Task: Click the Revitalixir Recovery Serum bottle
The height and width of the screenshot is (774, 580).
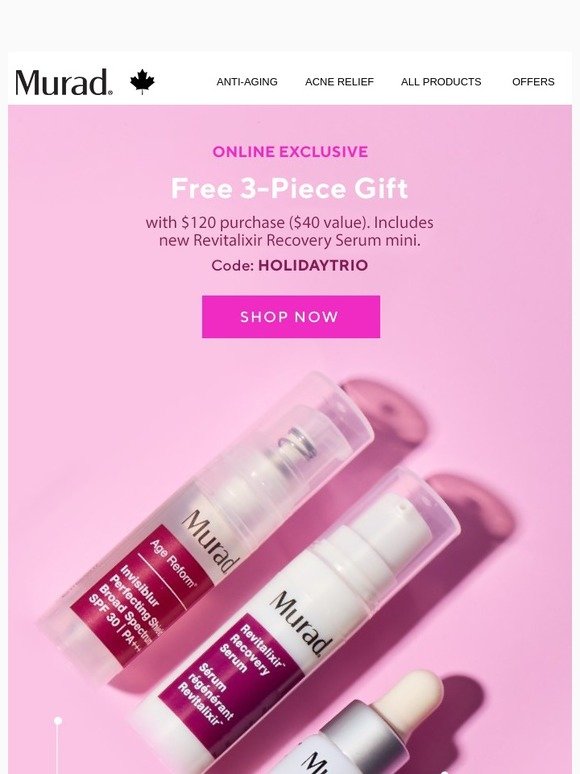Action: [296, 617]
